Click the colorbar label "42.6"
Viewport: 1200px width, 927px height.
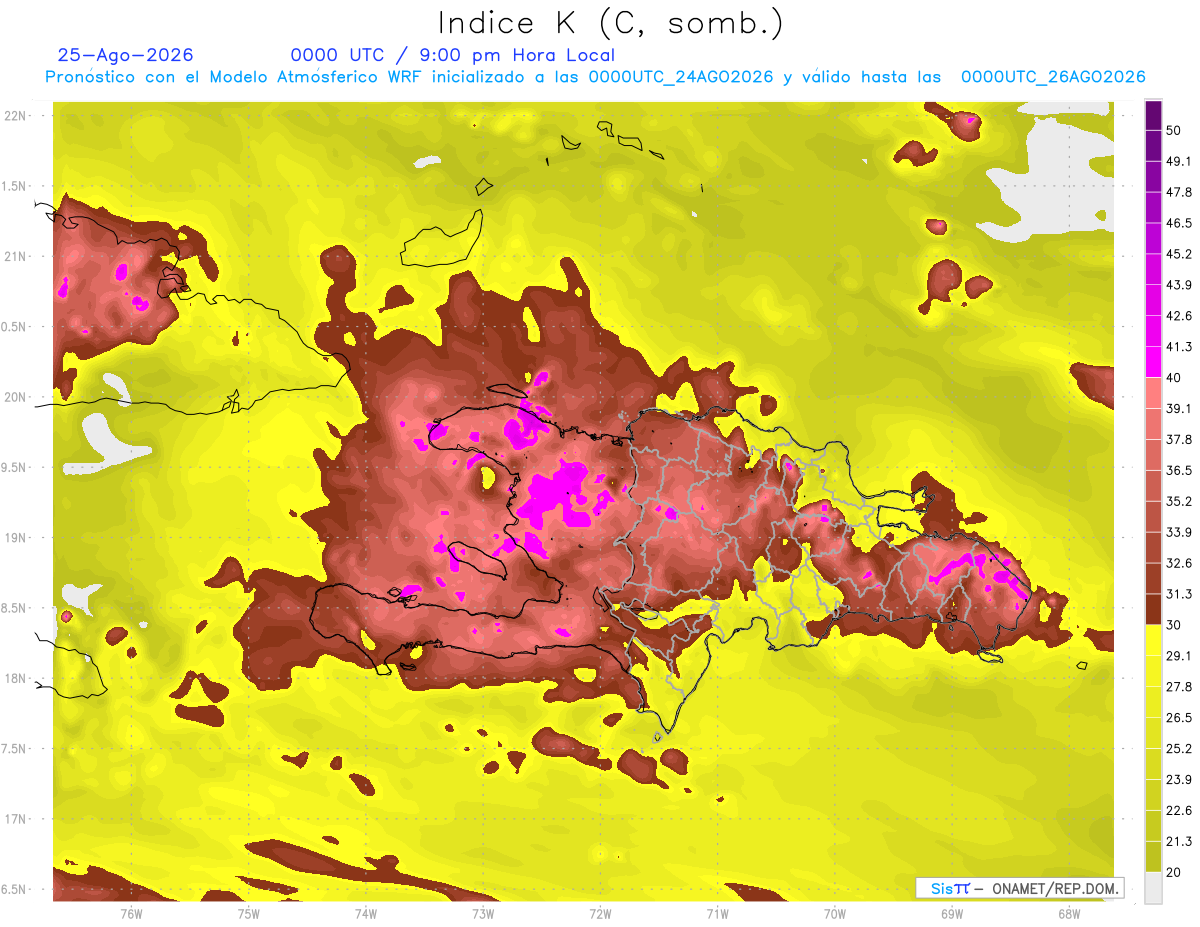[1179, 316]
